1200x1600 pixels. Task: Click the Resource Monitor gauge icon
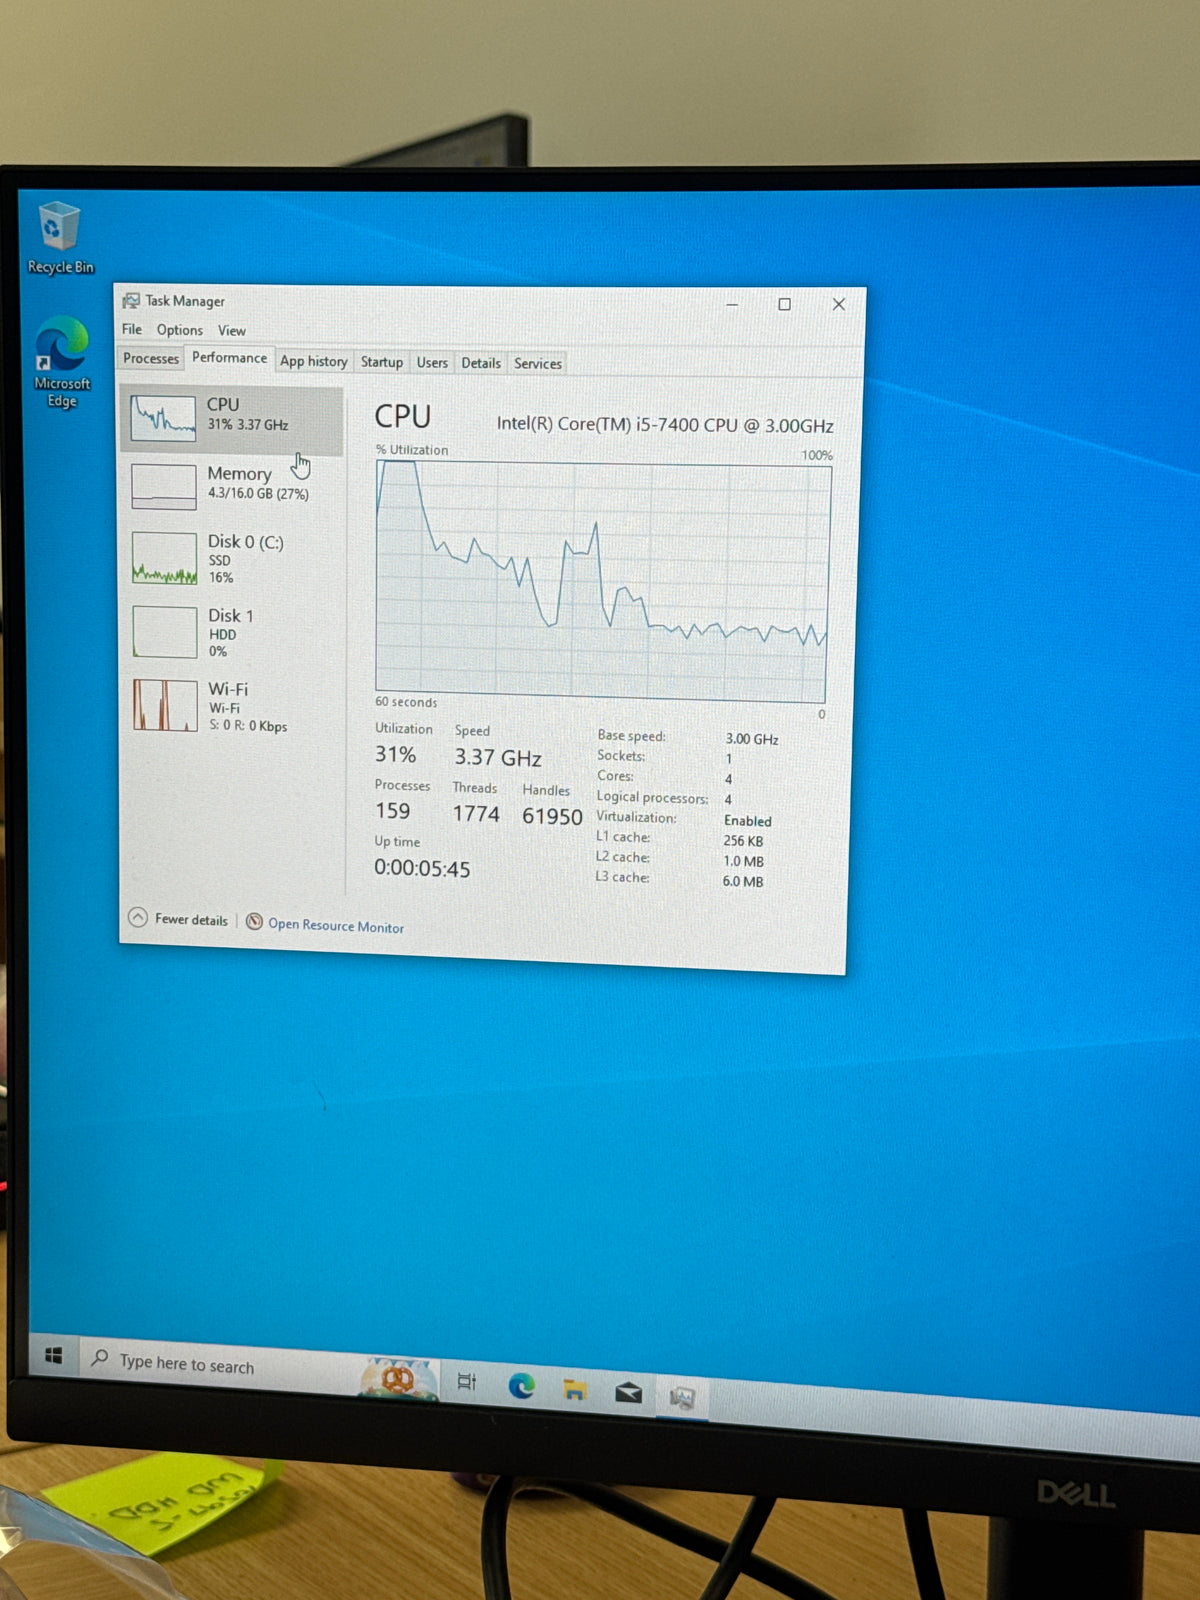pos(255,922)
